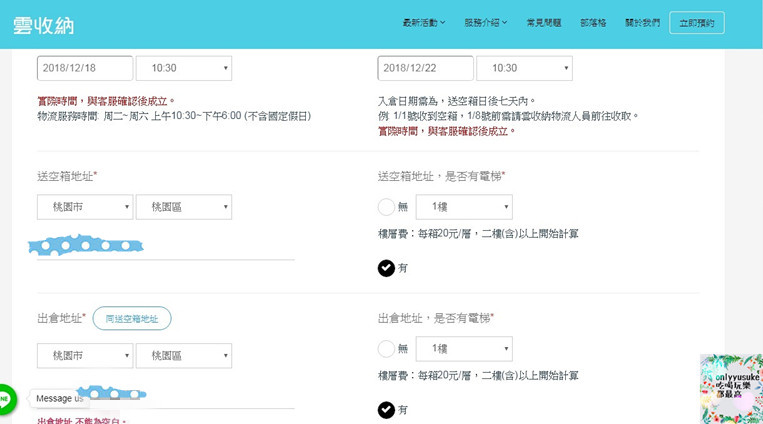Select 有 radio for 送空箱地址 elevator
Image resolution: width=763 pixels, height=424 pixels.
[x=386, y=268]
